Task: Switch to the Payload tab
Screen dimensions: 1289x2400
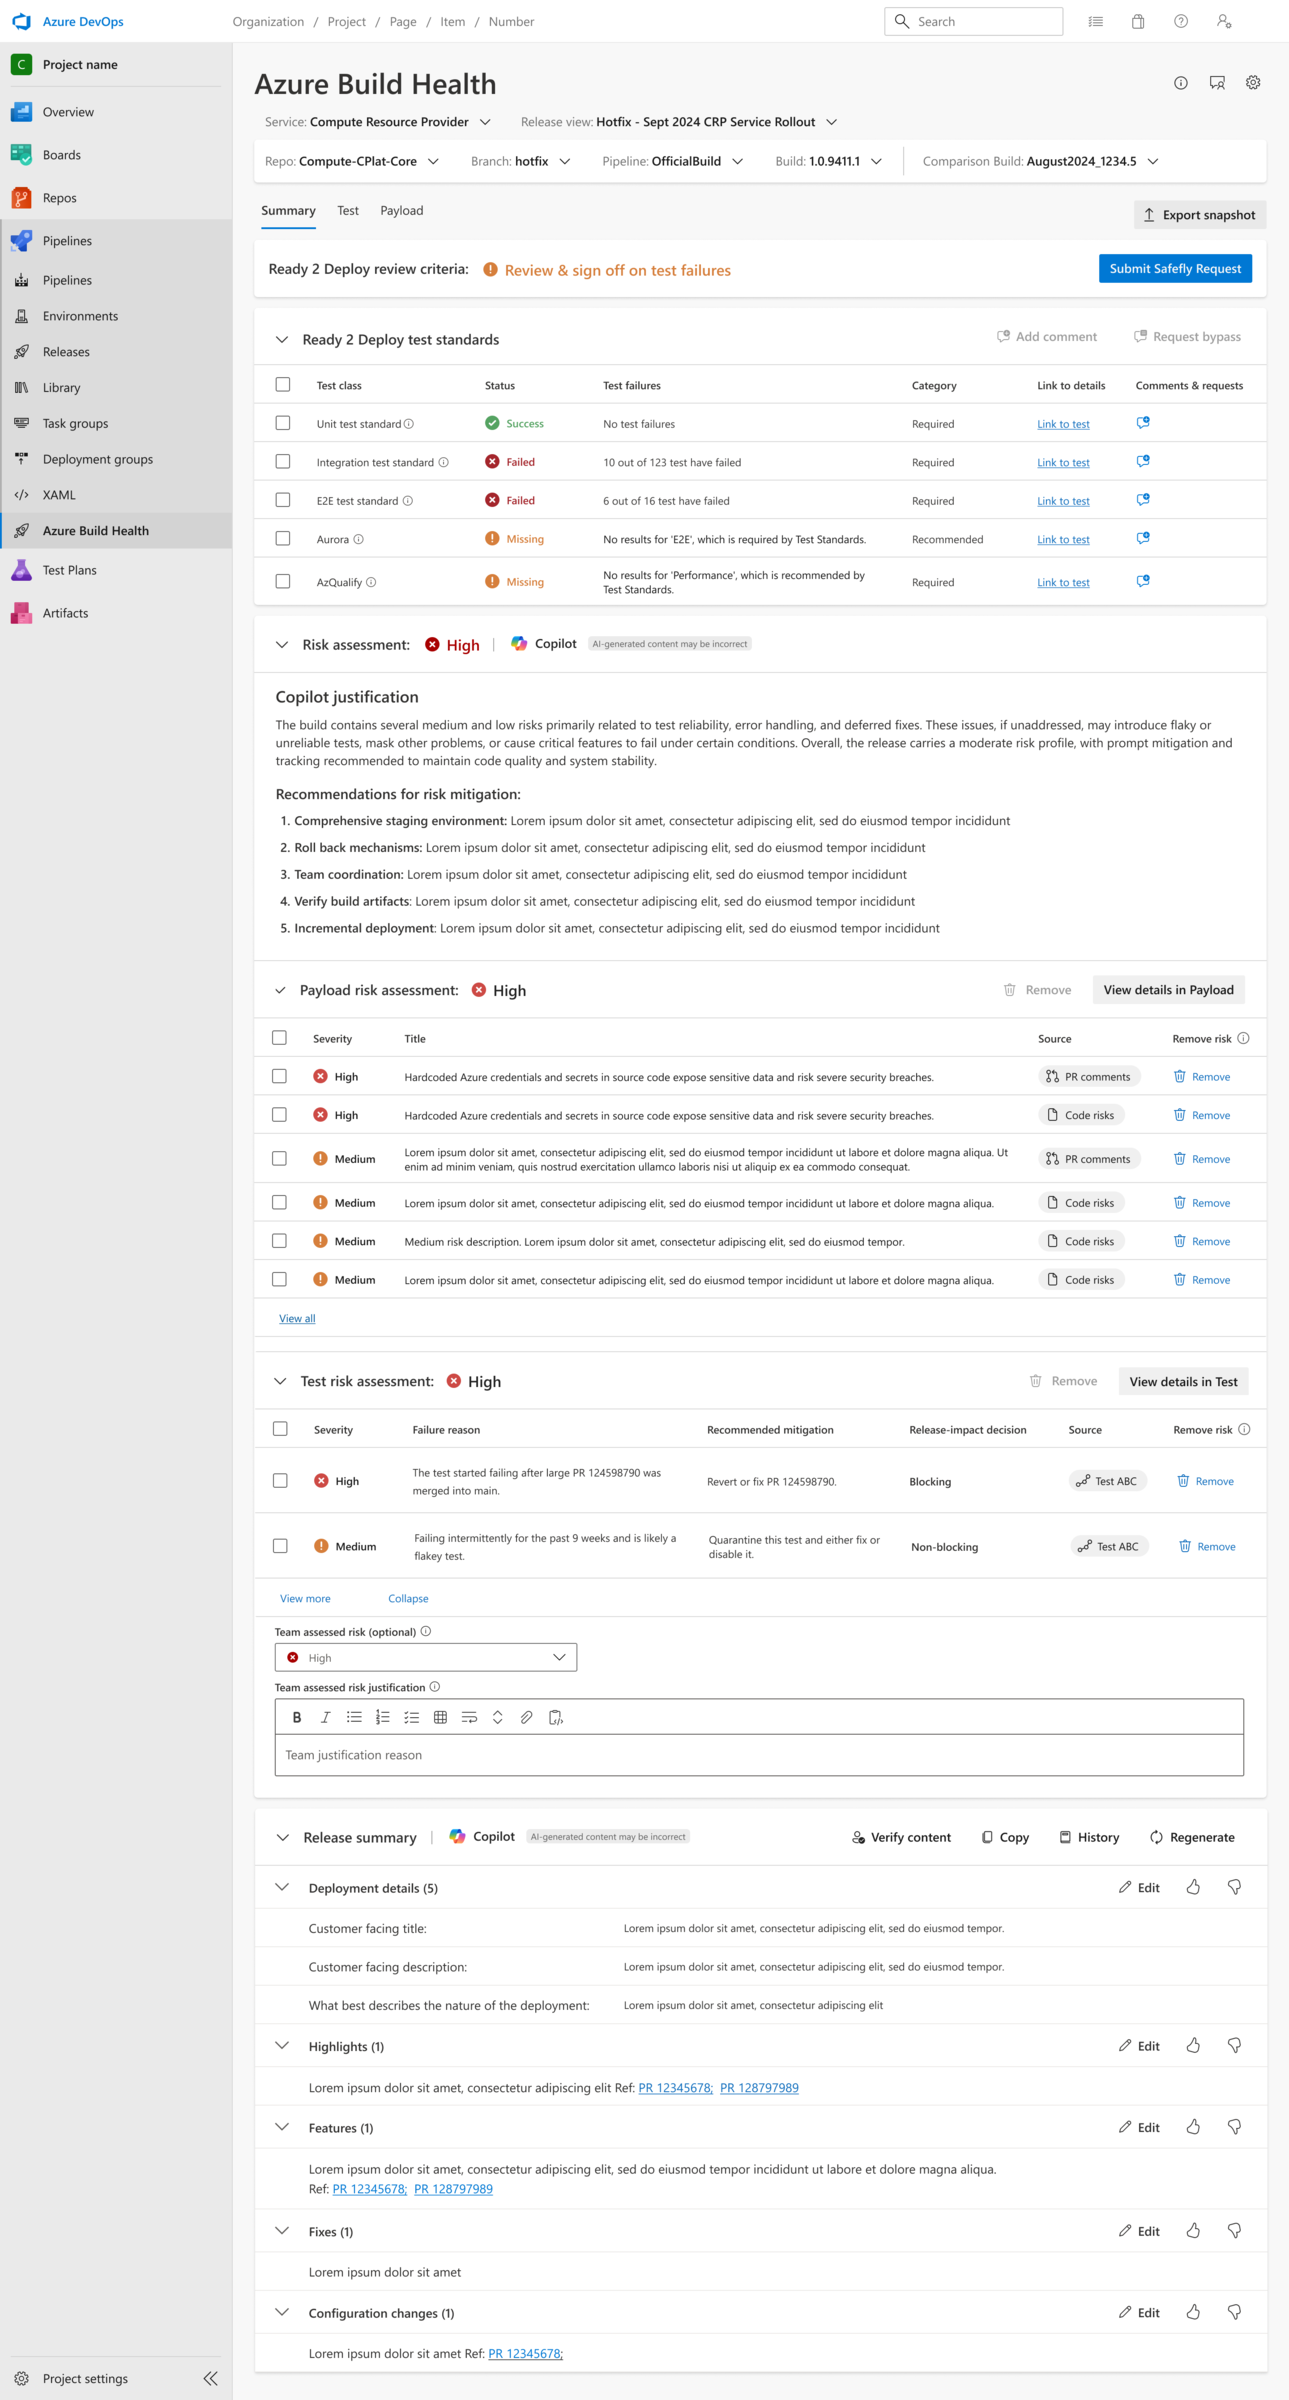Action: click(x=402, y=211)
